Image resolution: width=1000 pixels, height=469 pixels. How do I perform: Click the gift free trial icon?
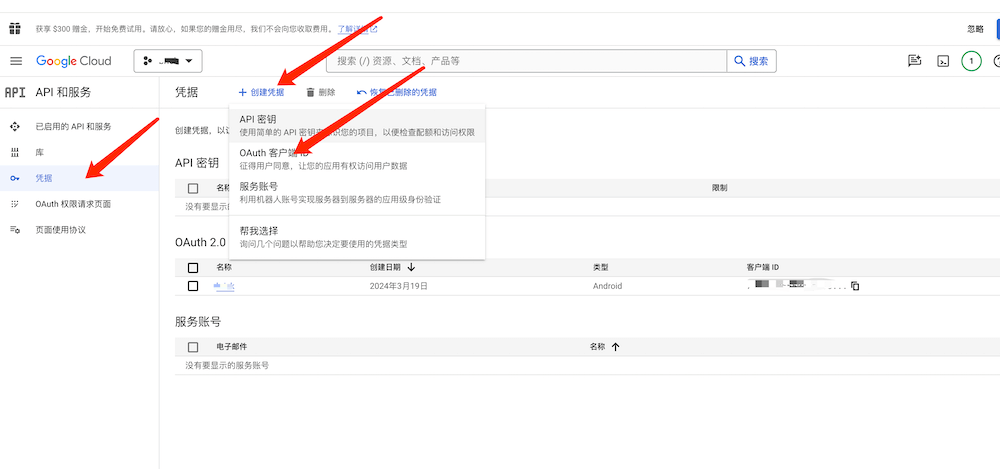pyautogui.click(x=15, y=28)
